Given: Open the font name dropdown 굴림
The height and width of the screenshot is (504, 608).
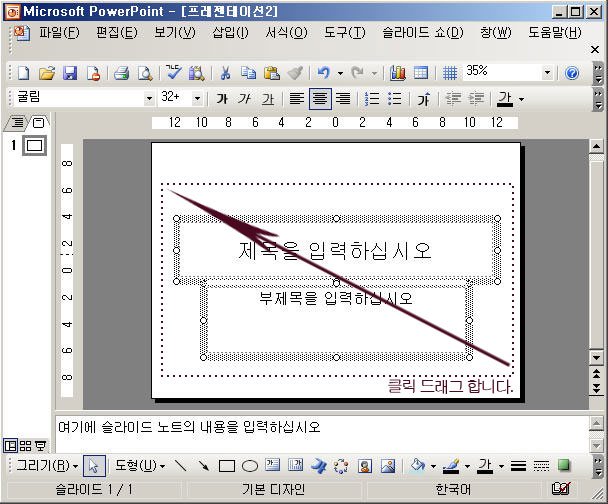Looking at the screenshot, I should pyautogui.click(x=149, y=99).
